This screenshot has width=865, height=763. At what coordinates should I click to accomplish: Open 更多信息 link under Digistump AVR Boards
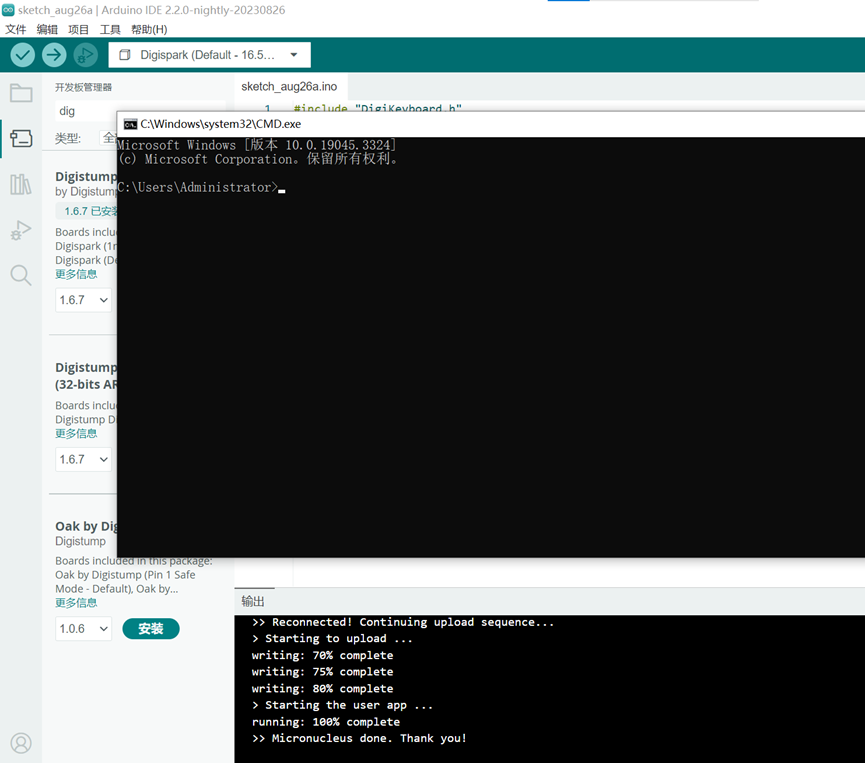point(76,274)
